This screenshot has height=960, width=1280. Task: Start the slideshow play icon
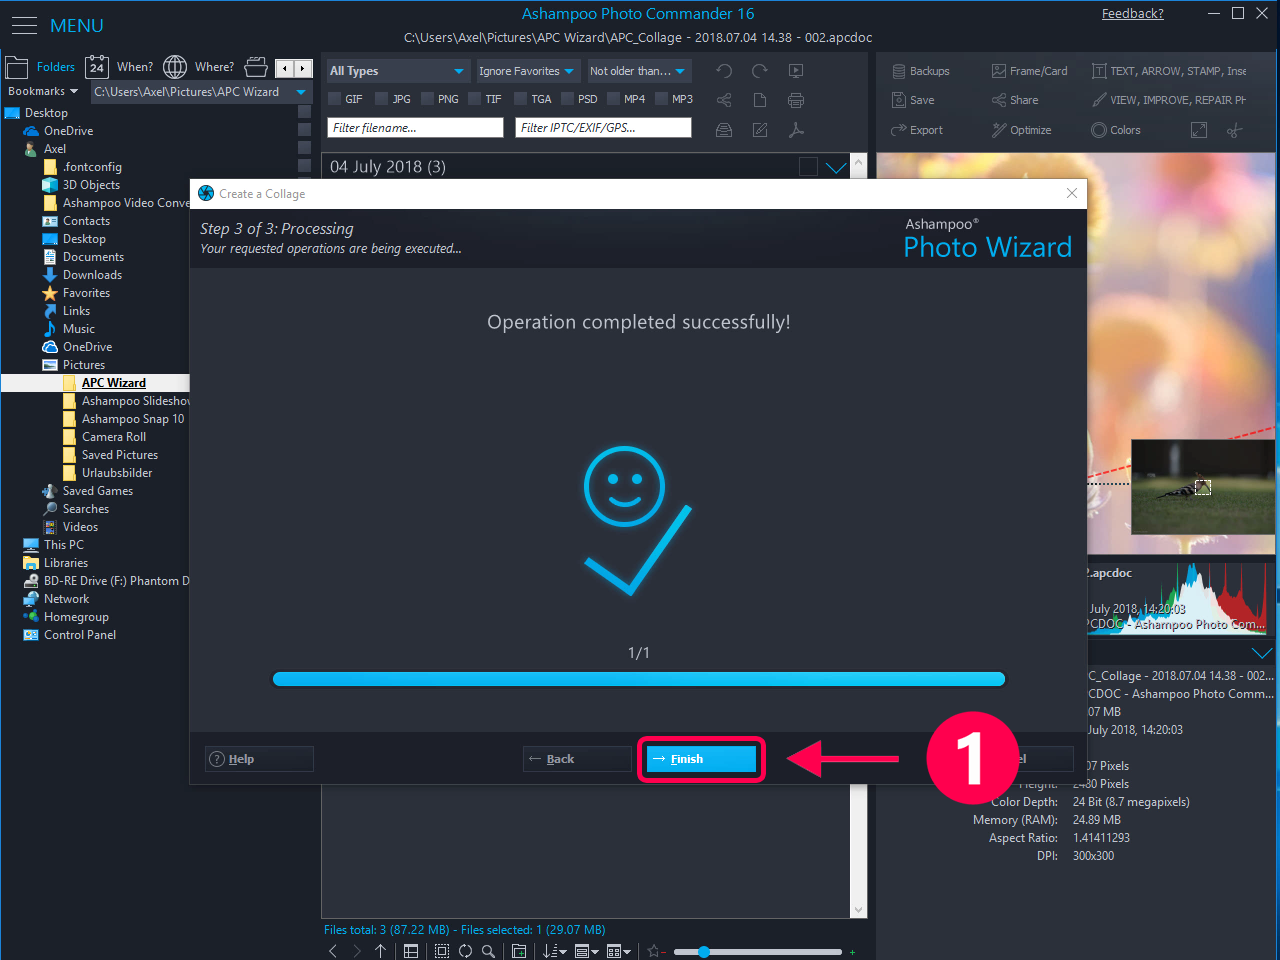tap(796, 71)
